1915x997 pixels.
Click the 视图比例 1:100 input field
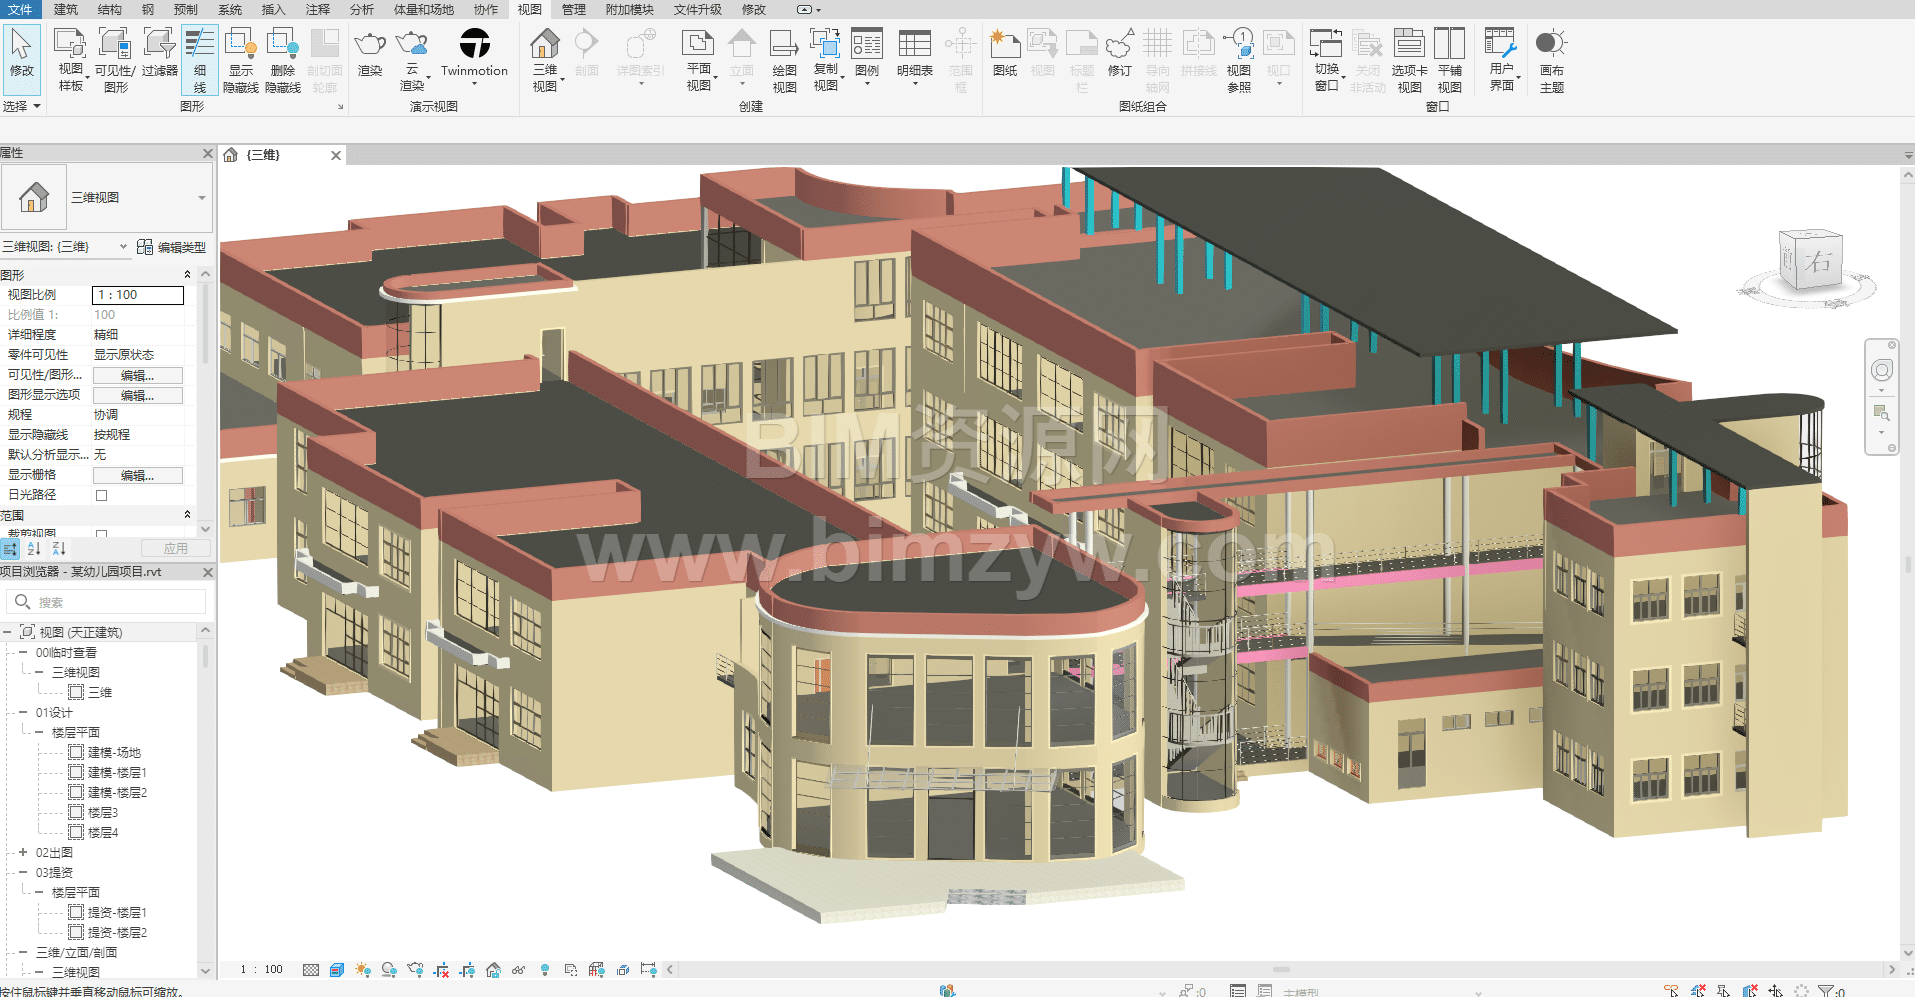click(138, 295)
